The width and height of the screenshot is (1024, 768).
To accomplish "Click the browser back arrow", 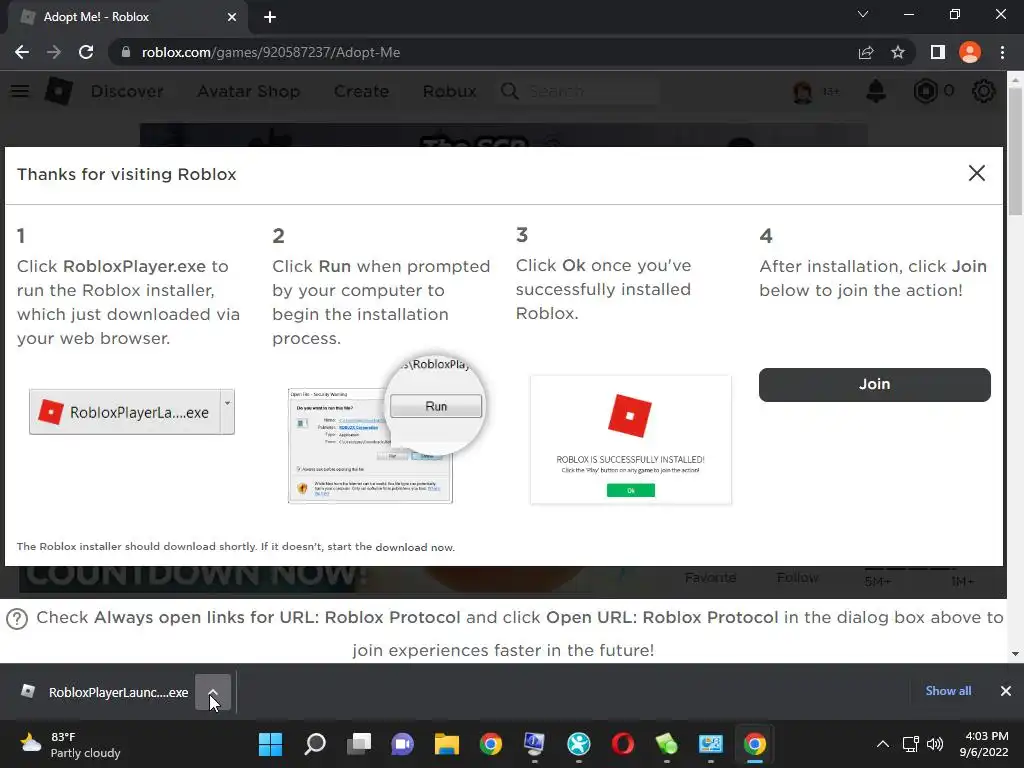I will click(x=22, y=52).
